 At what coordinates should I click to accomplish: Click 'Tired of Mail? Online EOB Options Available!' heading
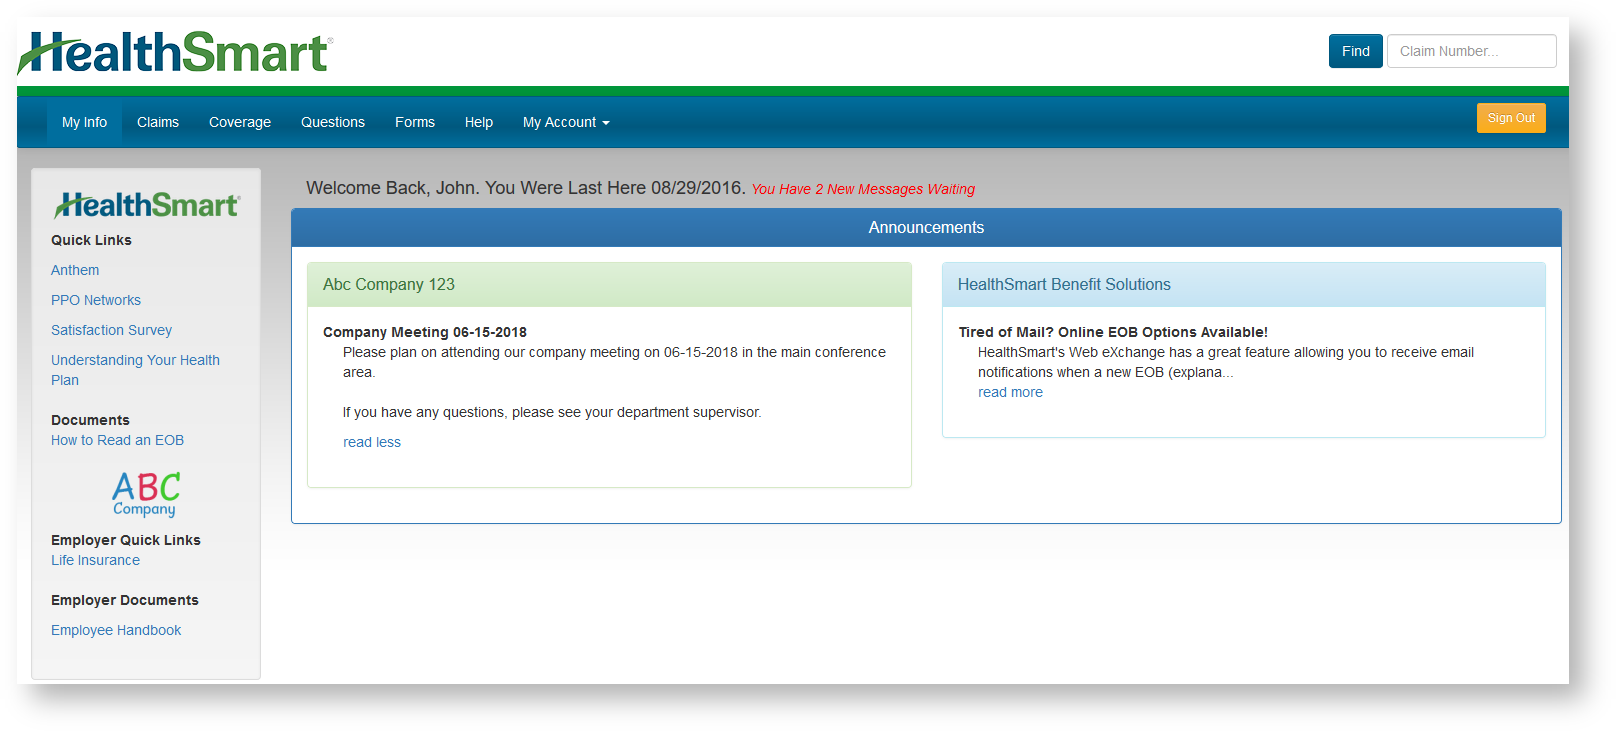click(1113, 332)
